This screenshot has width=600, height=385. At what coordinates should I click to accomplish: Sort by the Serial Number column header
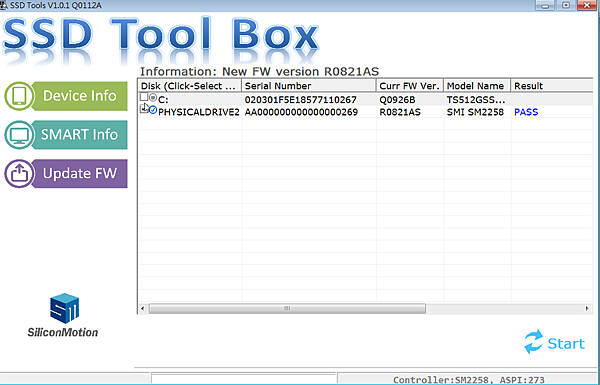pos(309,86)
